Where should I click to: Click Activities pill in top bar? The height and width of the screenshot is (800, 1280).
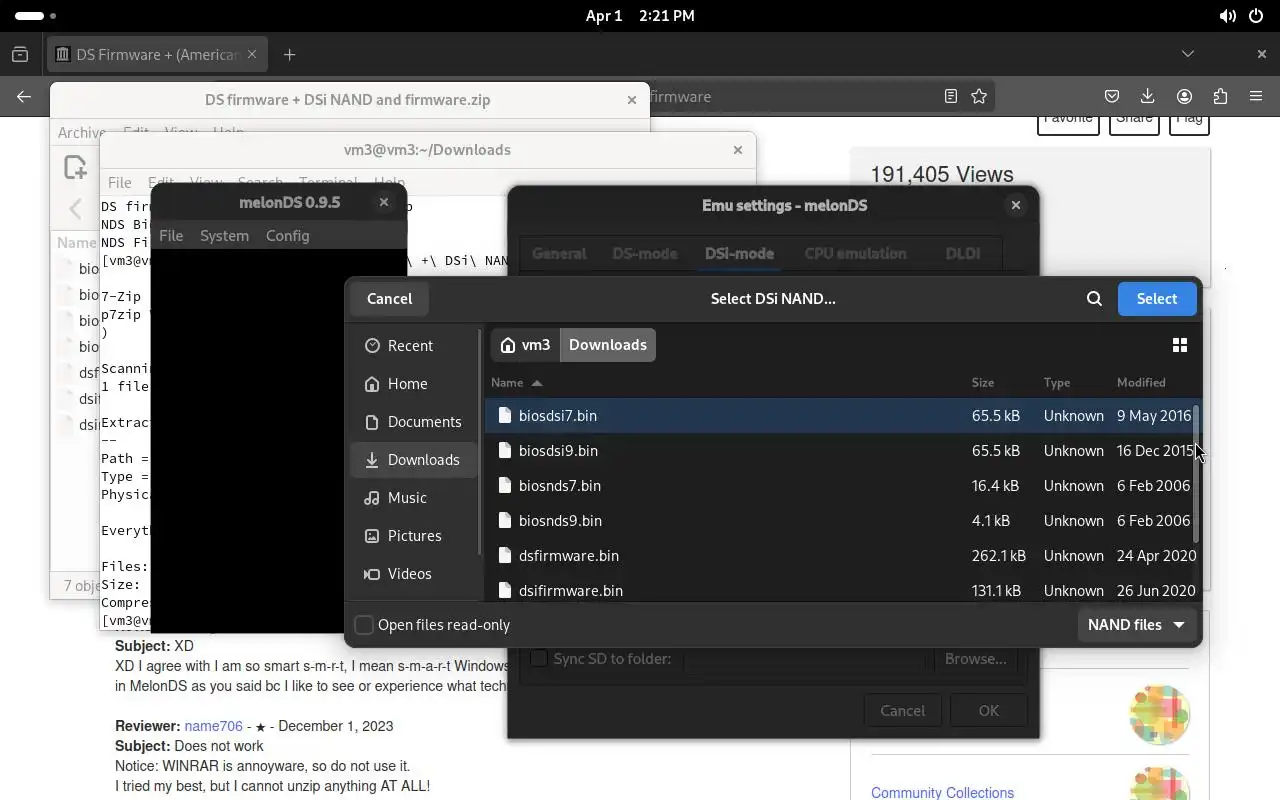(x=30, y=16)
